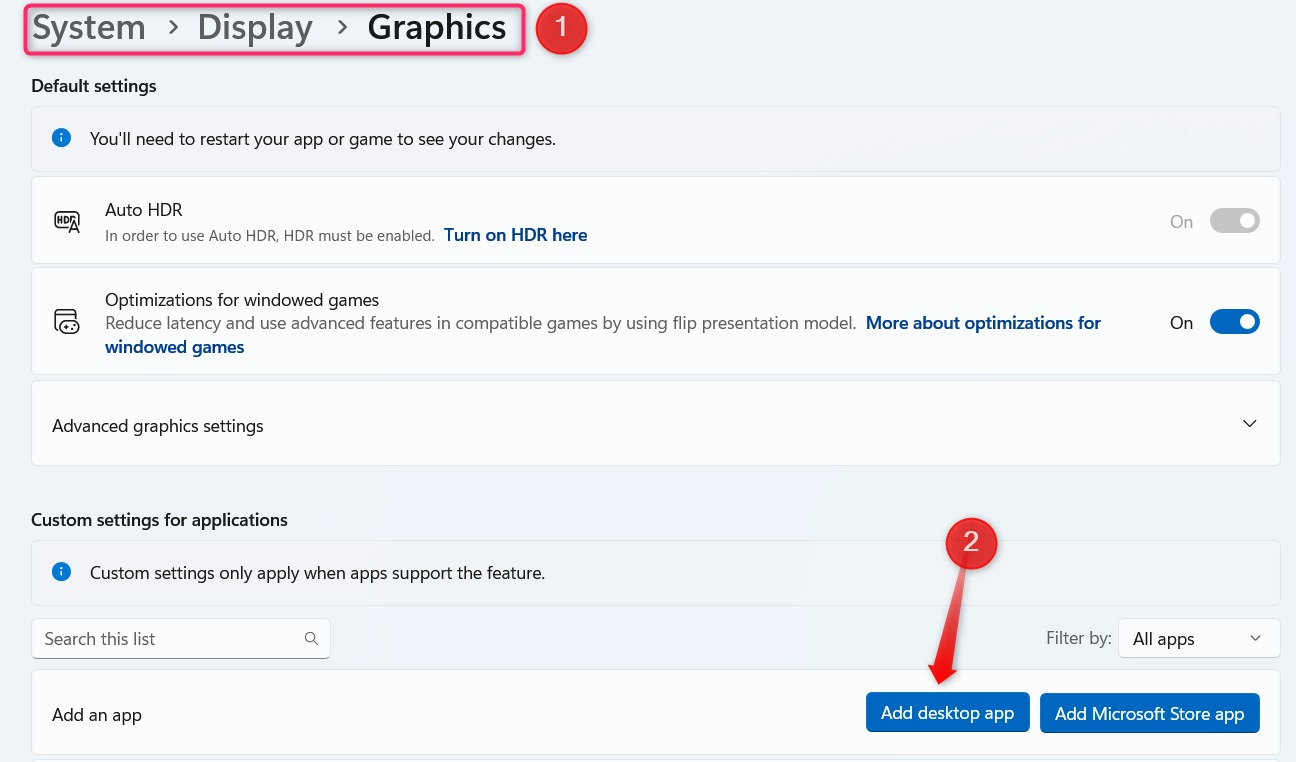
Task: Click the Auto HDR title text
Action: point(144,210)
